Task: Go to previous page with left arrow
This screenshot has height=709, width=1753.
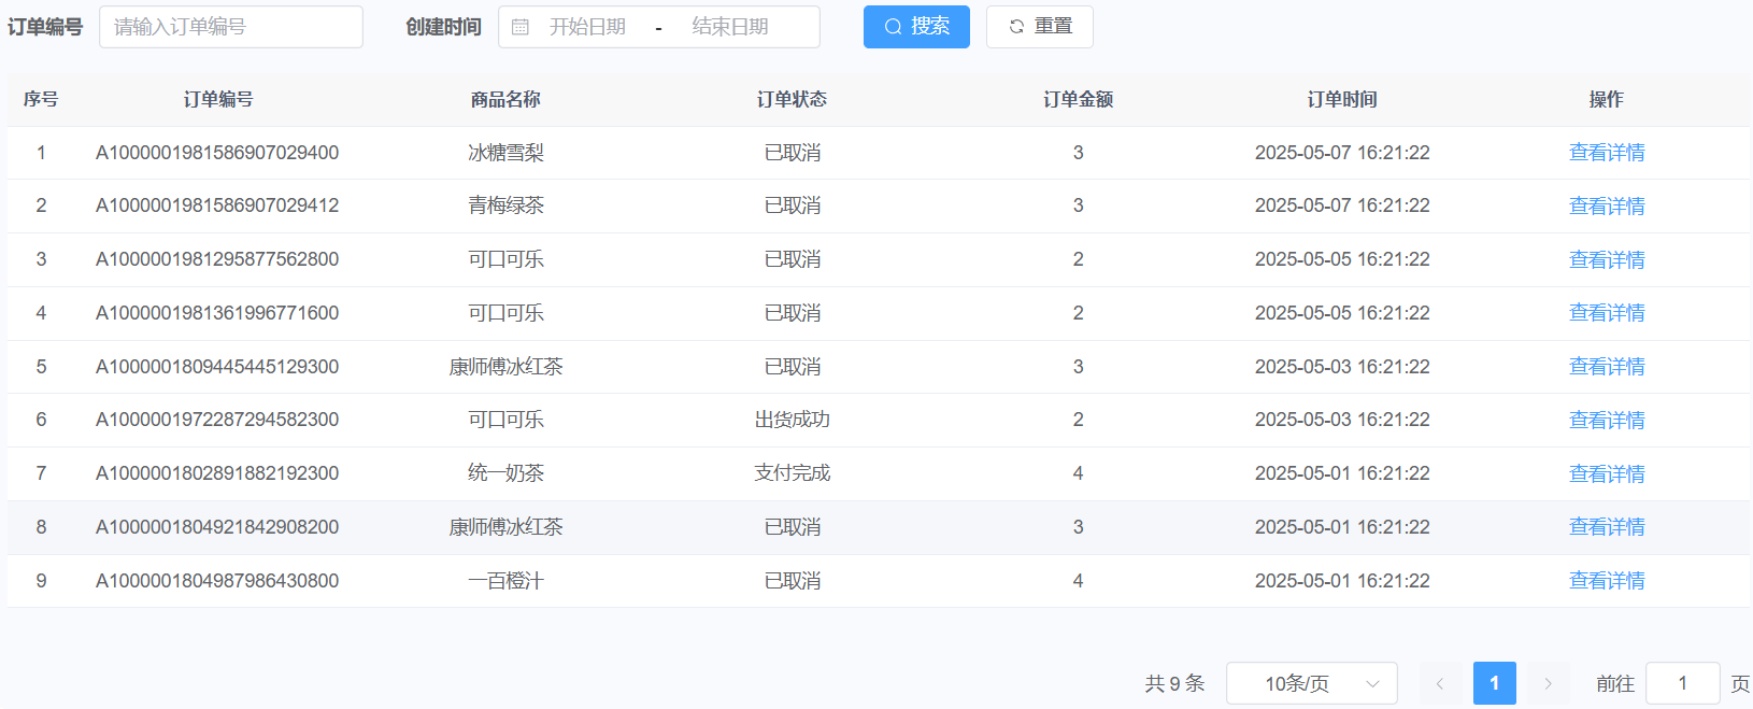Action: (x=1440, y=683)
